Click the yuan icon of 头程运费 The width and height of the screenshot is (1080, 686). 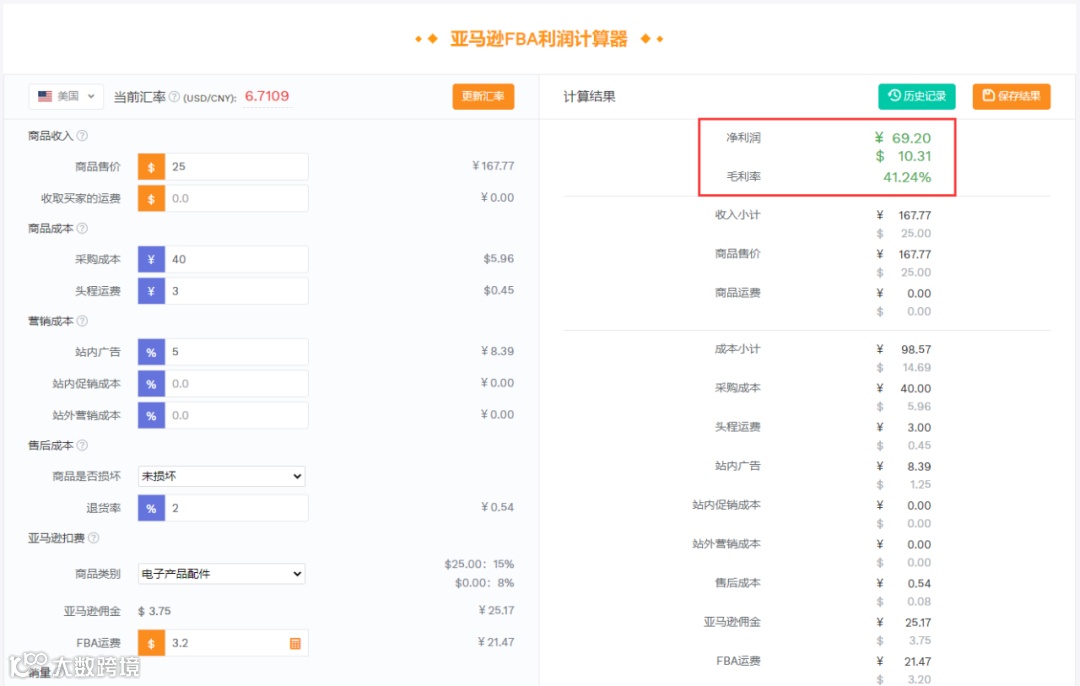(x=152, y=291)
